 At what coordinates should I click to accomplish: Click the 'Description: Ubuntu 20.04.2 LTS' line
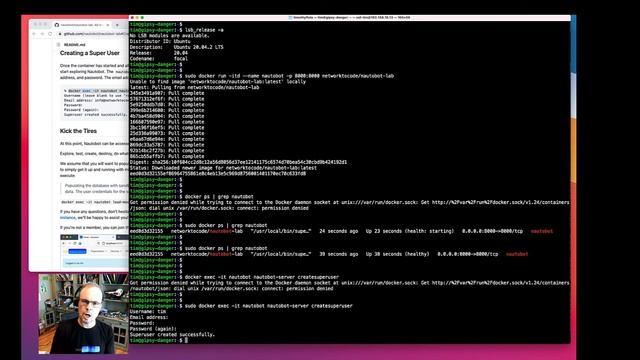177,47
